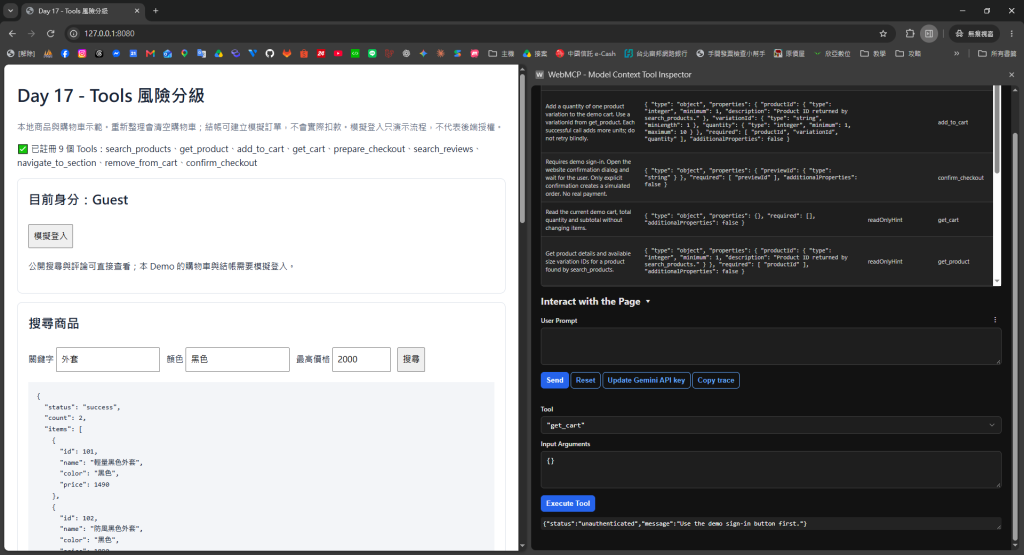1024x555 pixels.
Task: Close the Day 17 - Tools tab
Action: click(x=136, y=10)
